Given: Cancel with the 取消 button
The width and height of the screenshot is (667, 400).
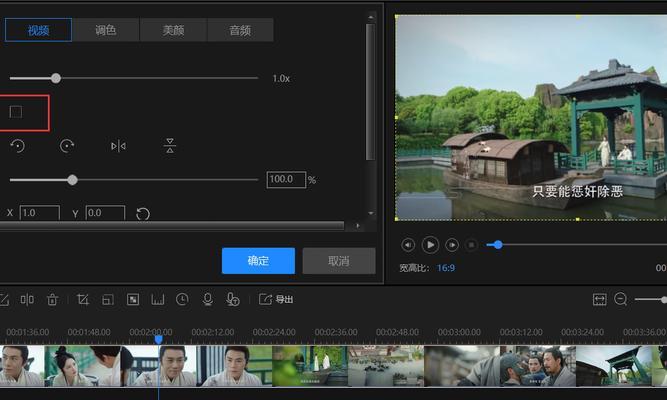Looking at the screenshot, I should (x=339, y=261).
